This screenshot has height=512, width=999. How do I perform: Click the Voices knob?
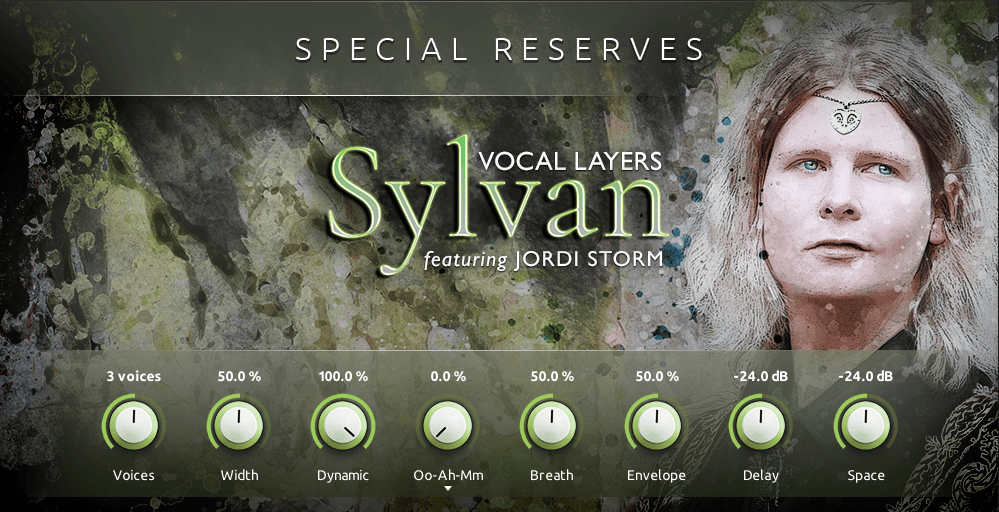click(x=133, y=425)
